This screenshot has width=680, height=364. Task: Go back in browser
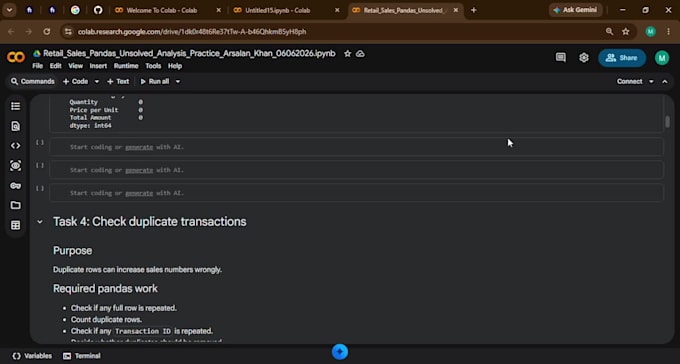(11, 32)
